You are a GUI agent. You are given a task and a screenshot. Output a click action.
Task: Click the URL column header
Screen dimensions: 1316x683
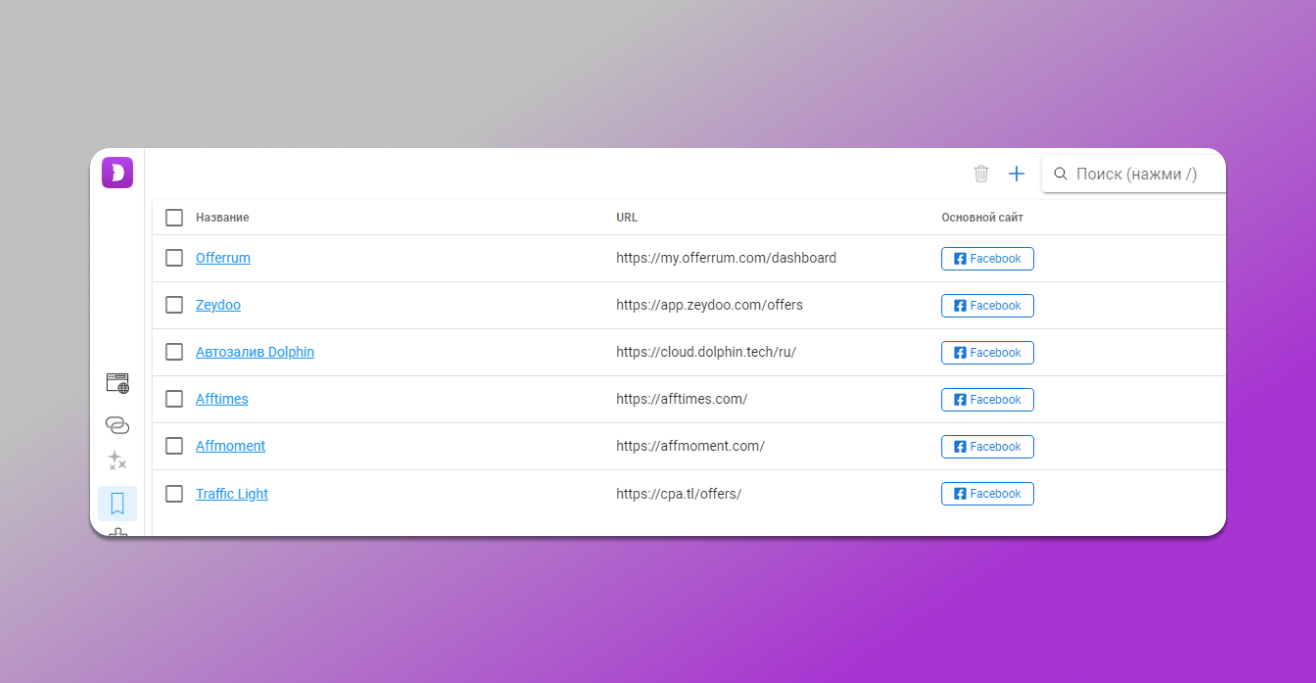[x=626, y=218]
